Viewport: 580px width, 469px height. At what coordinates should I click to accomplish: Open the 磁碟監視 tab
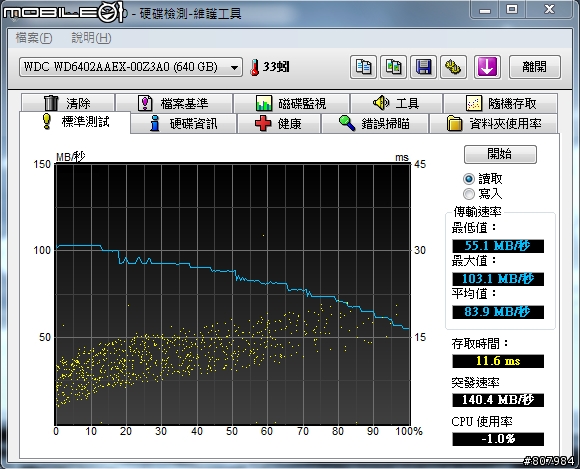(291, 103)
